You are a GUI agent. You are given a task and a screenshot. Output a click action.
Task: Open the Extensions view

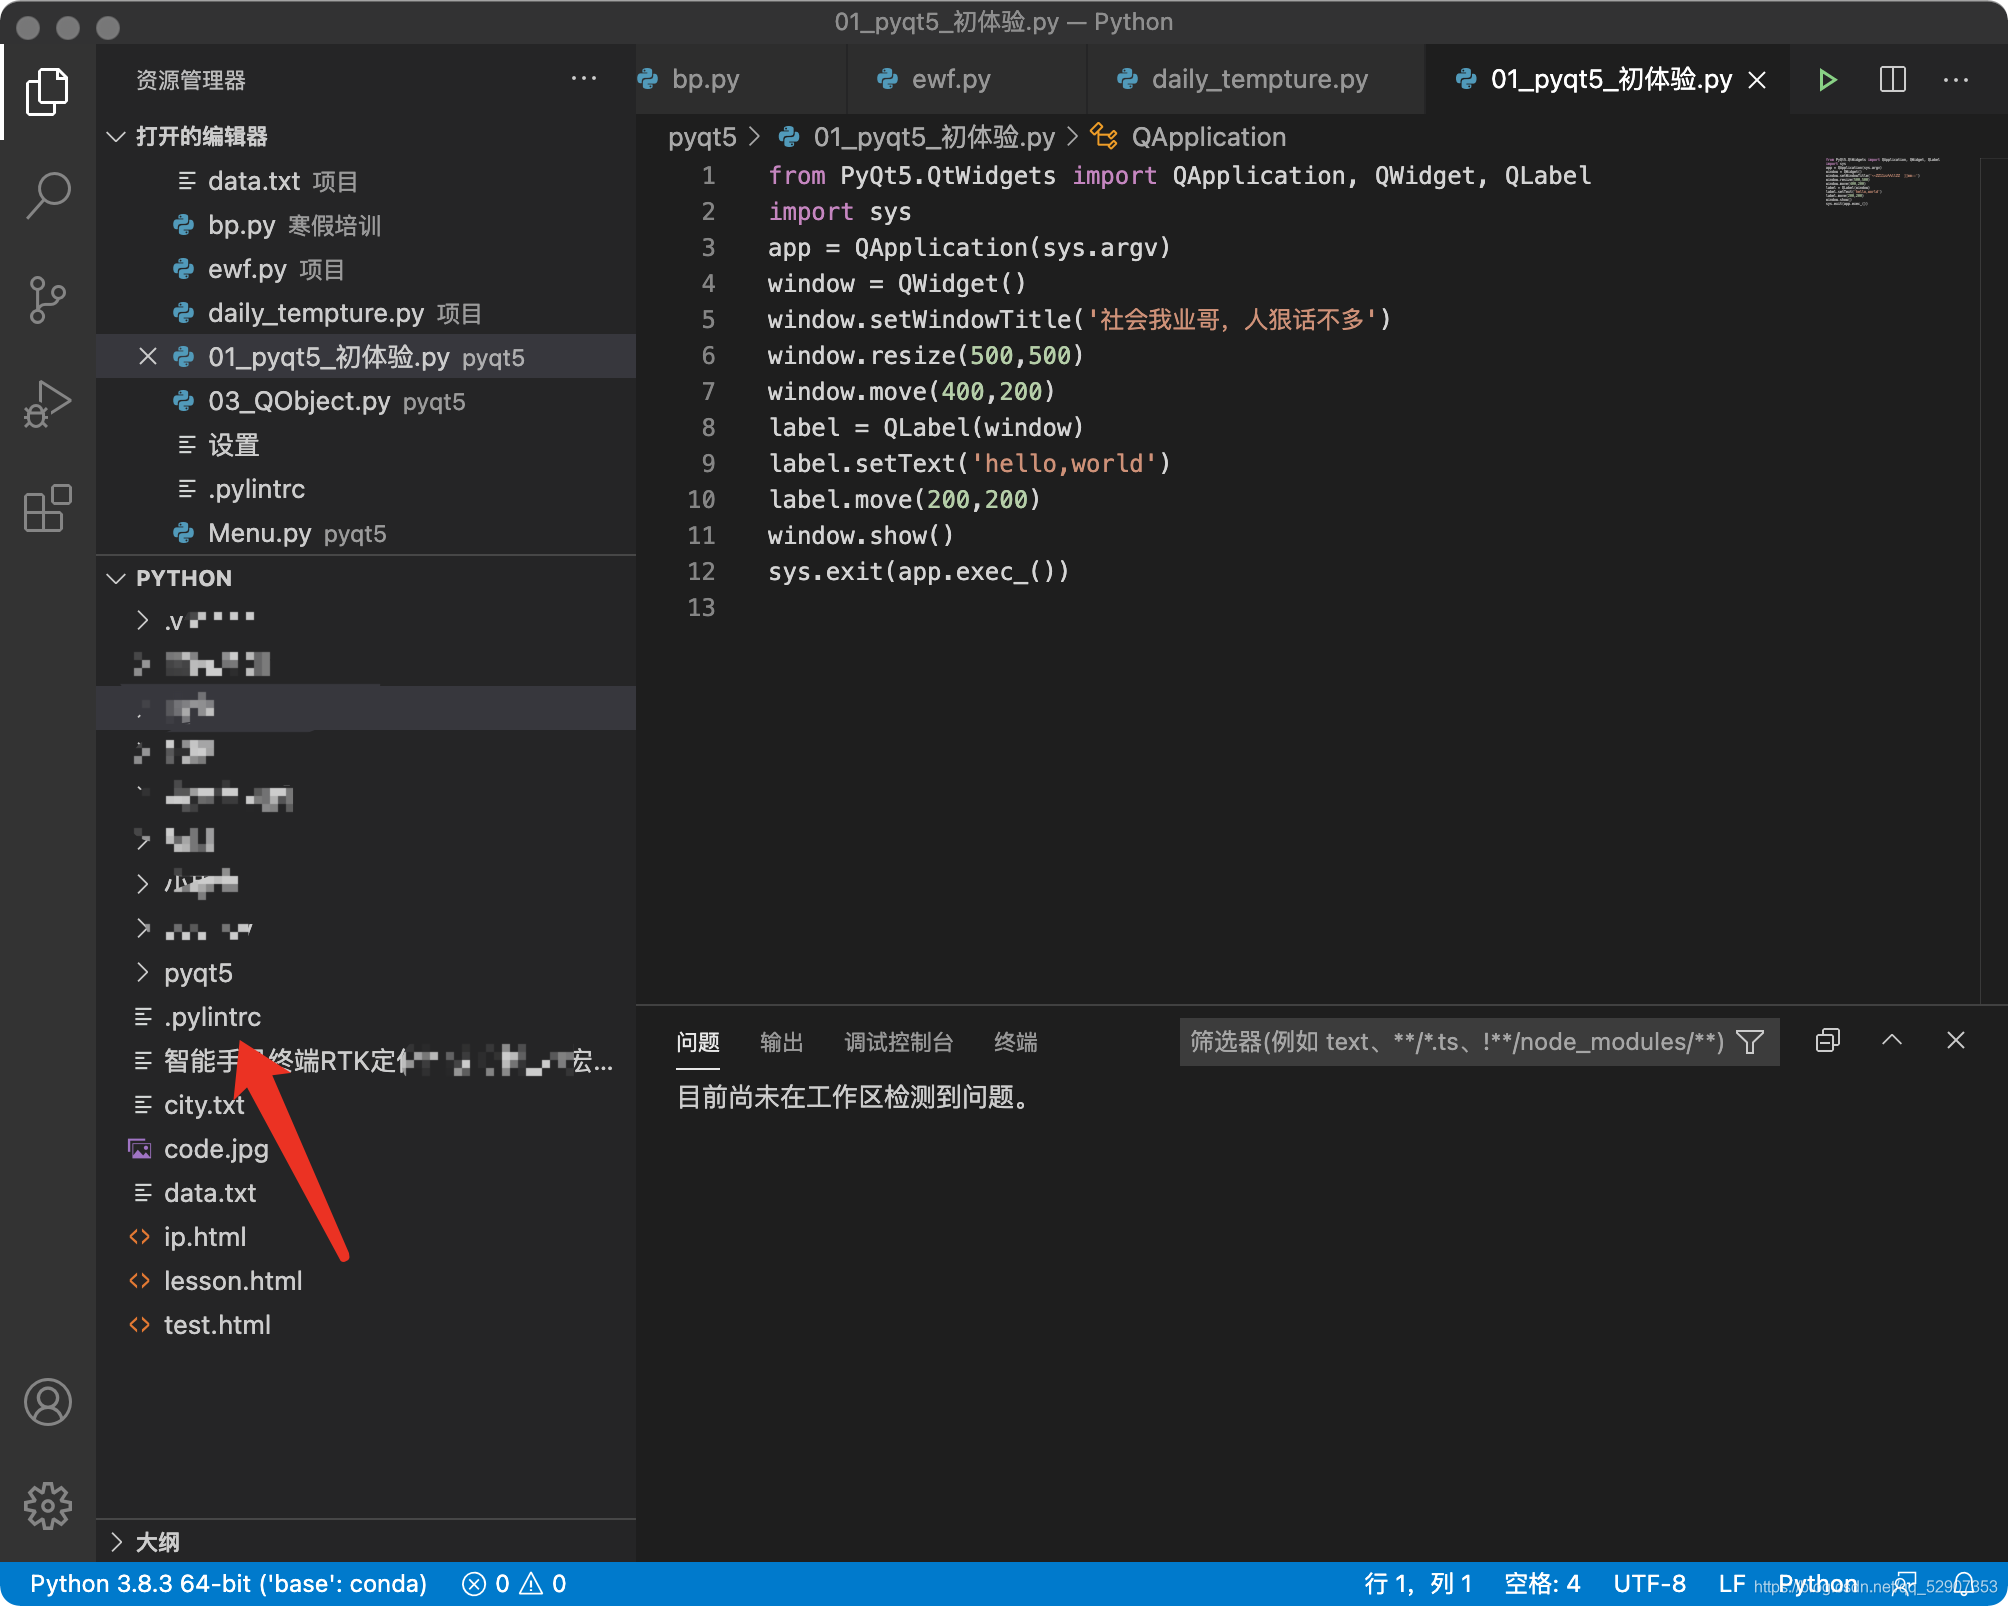tap(47, 508)
